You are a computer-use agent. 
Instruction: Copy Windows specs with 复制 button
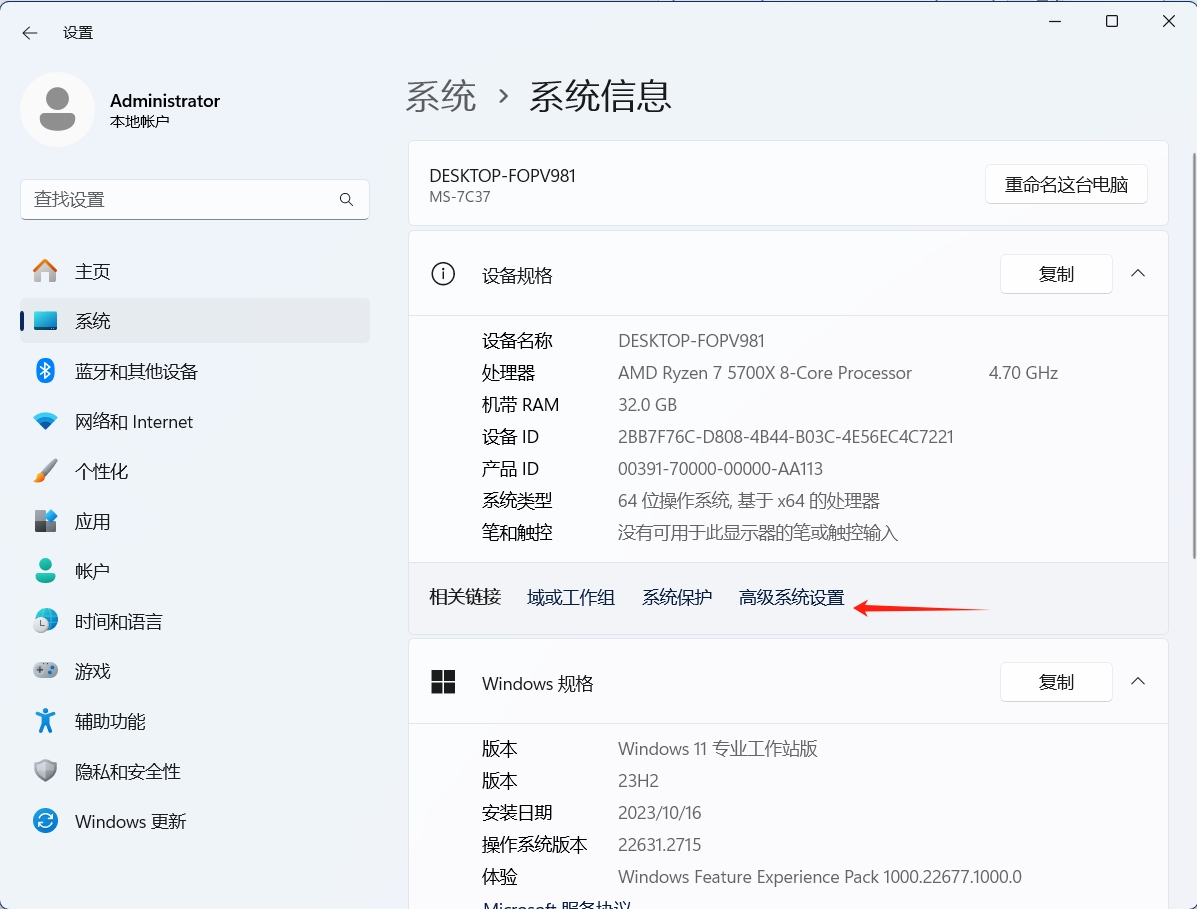coord(1056,682)
